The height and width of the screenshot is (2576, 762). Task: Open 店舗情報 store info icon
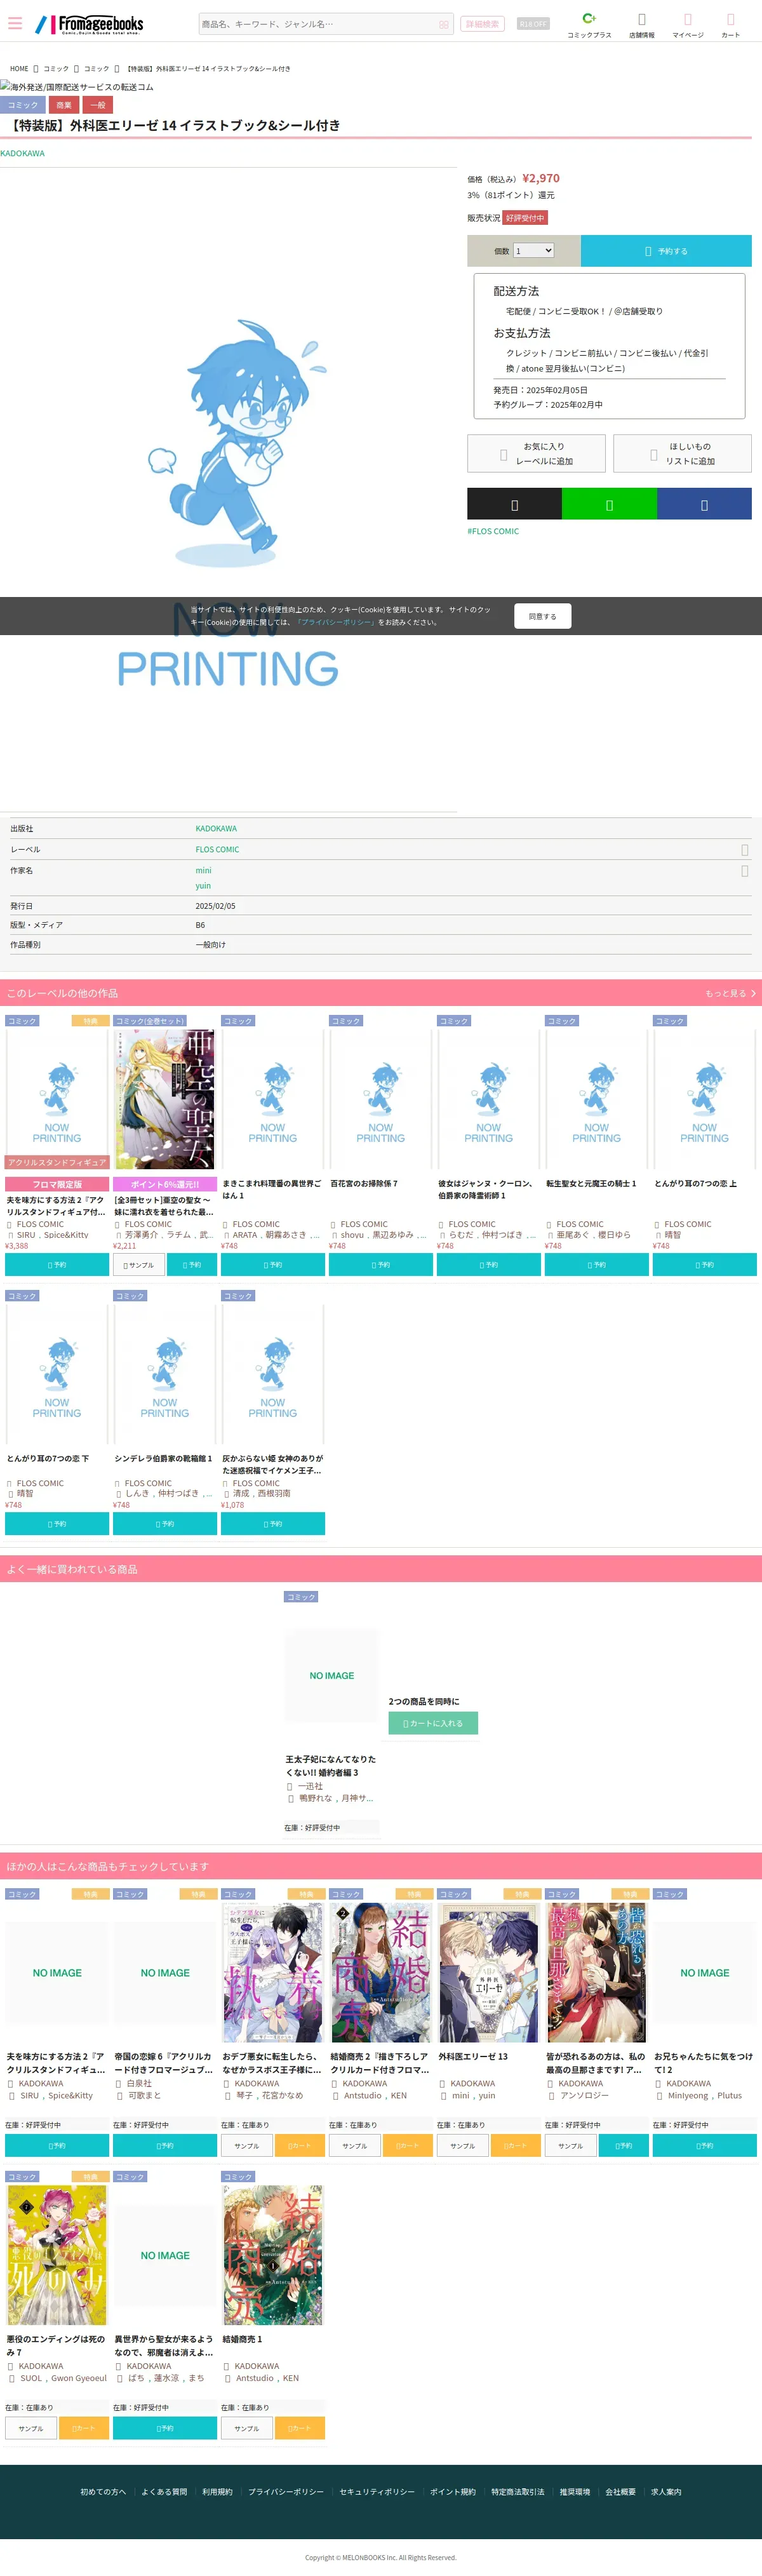[x=641, y=25]
